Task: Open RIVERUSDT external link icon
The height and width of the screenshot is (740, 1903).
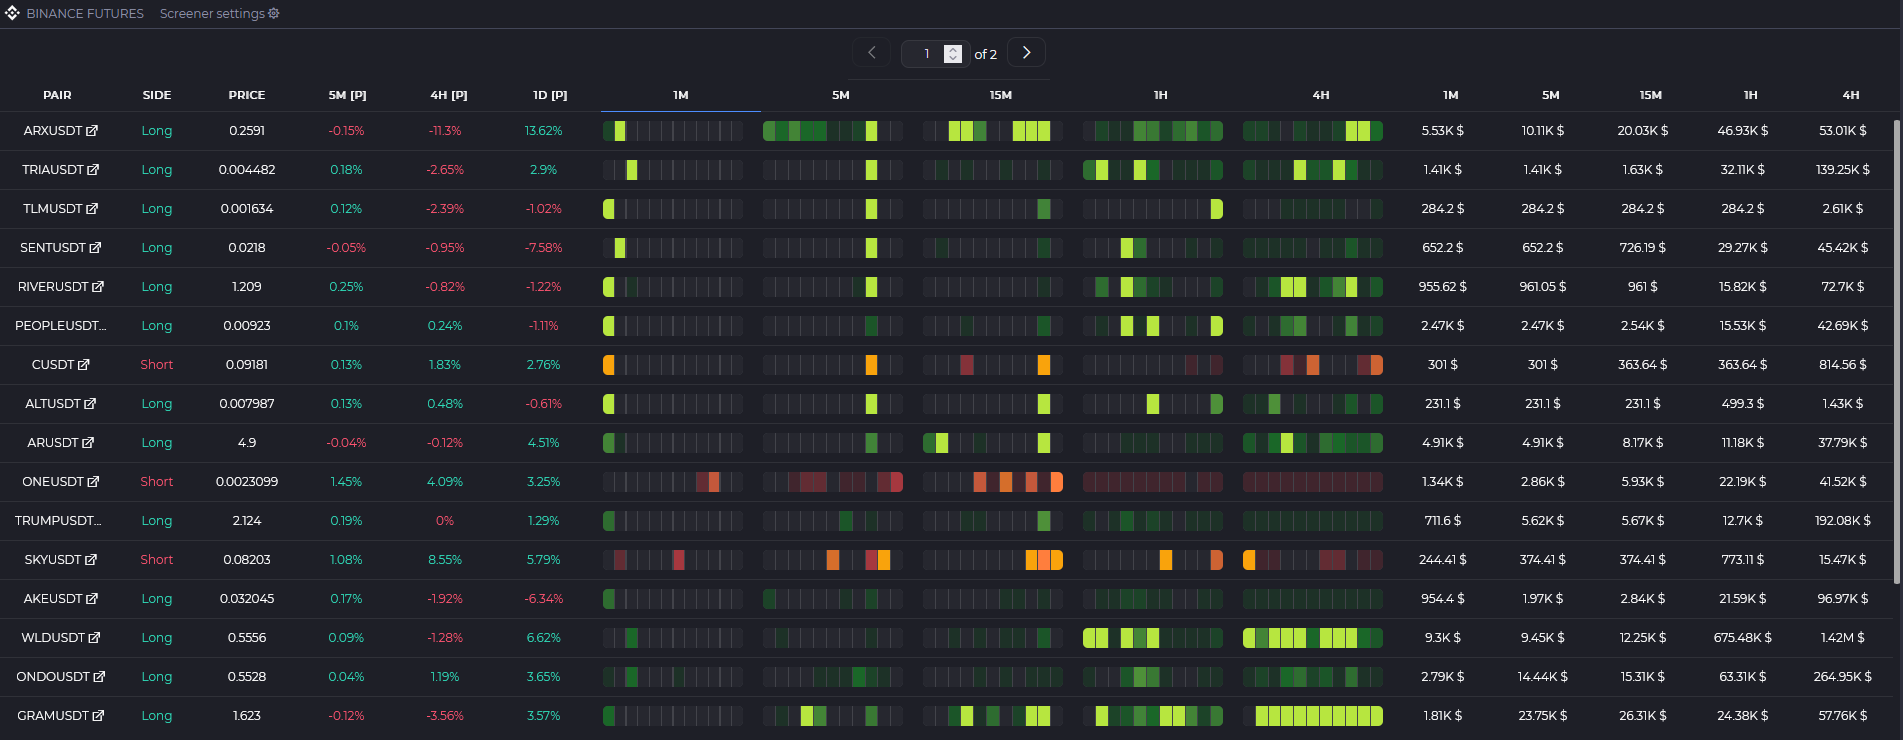Action: (x=98, y=287)
